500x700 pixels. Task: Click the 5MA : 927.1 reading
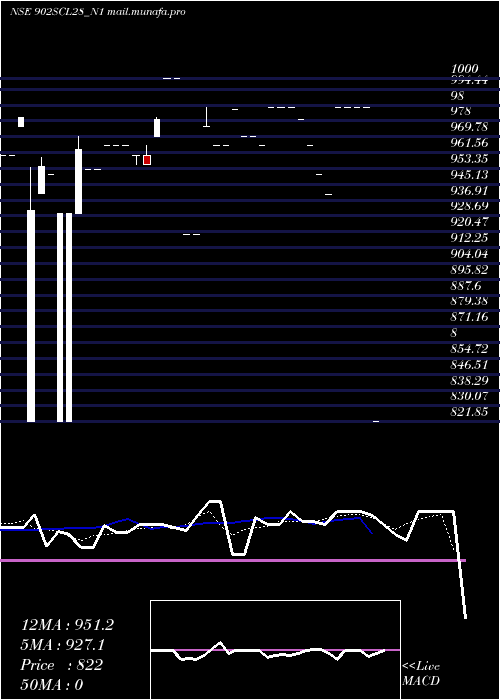click(x=64, y=645)
